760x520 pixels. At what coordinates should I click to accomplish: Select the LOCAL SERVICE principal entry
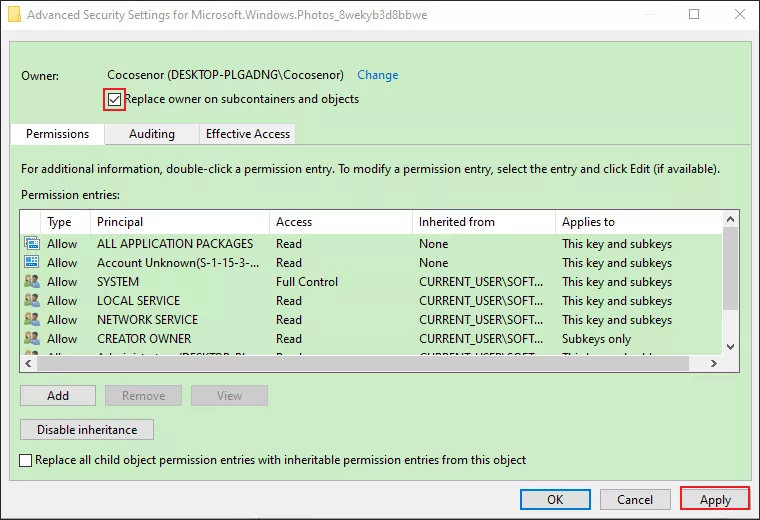click(138, 300)
